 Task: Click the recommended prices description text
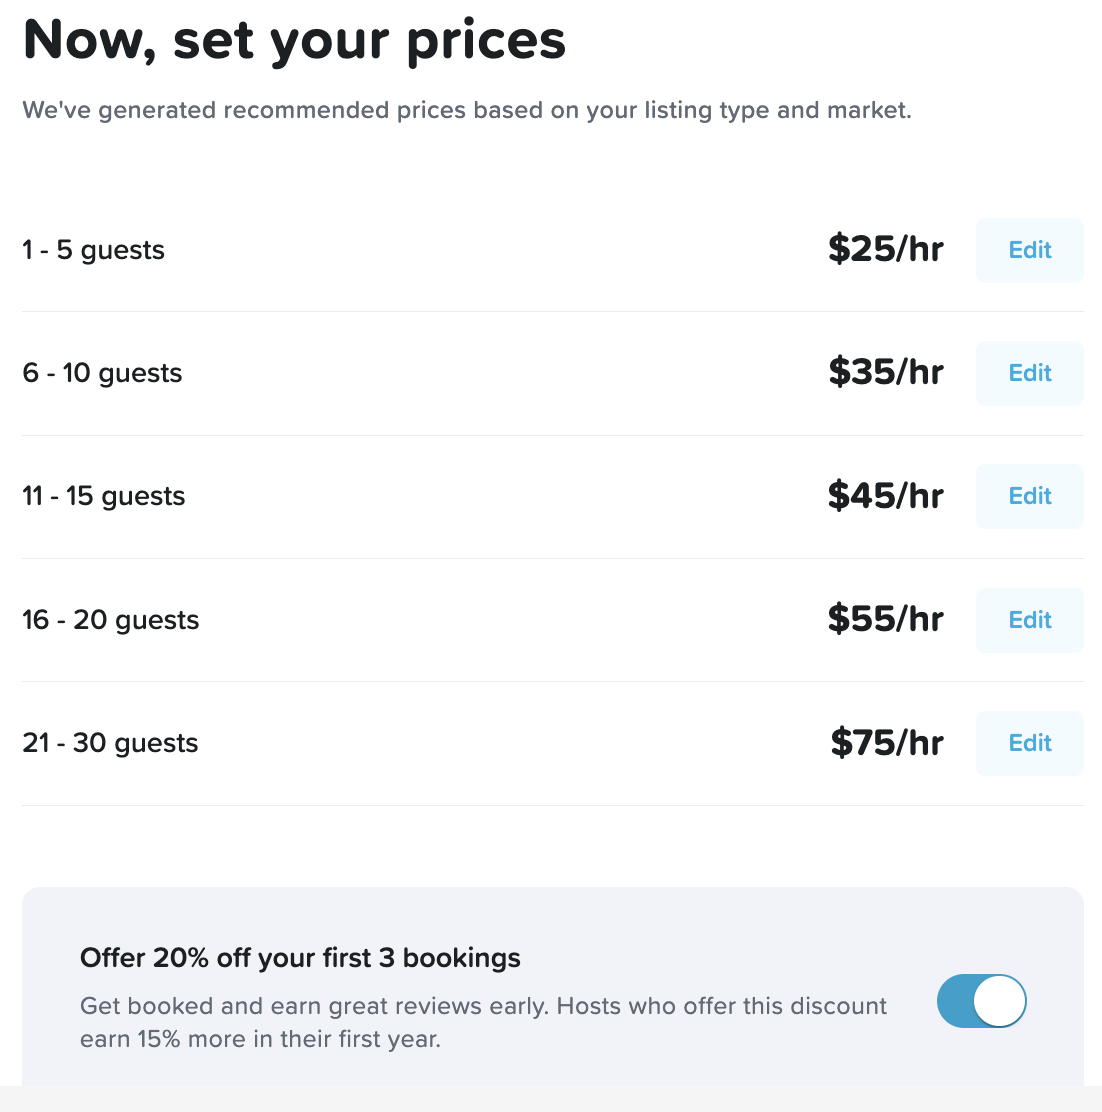[x=467, y=110]
